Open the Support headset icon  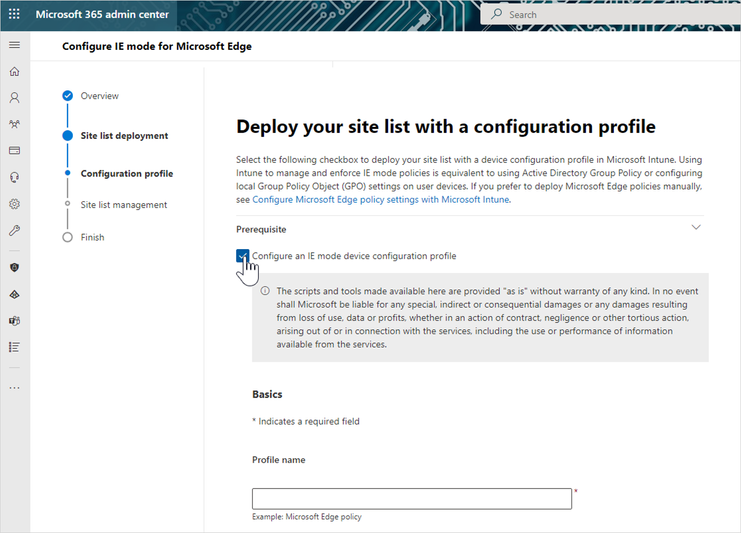[15, 177]
